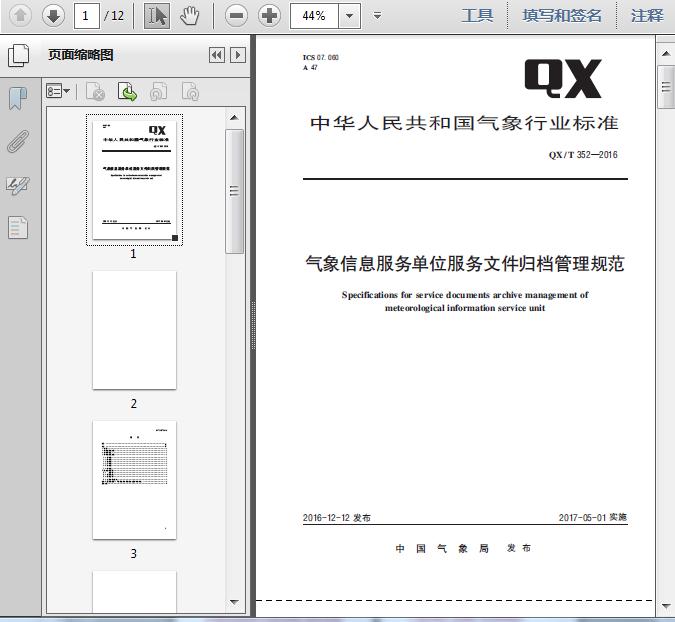Click the rotate pages counterclockwise icon
The image size is (675, 622).
(158, 91)
